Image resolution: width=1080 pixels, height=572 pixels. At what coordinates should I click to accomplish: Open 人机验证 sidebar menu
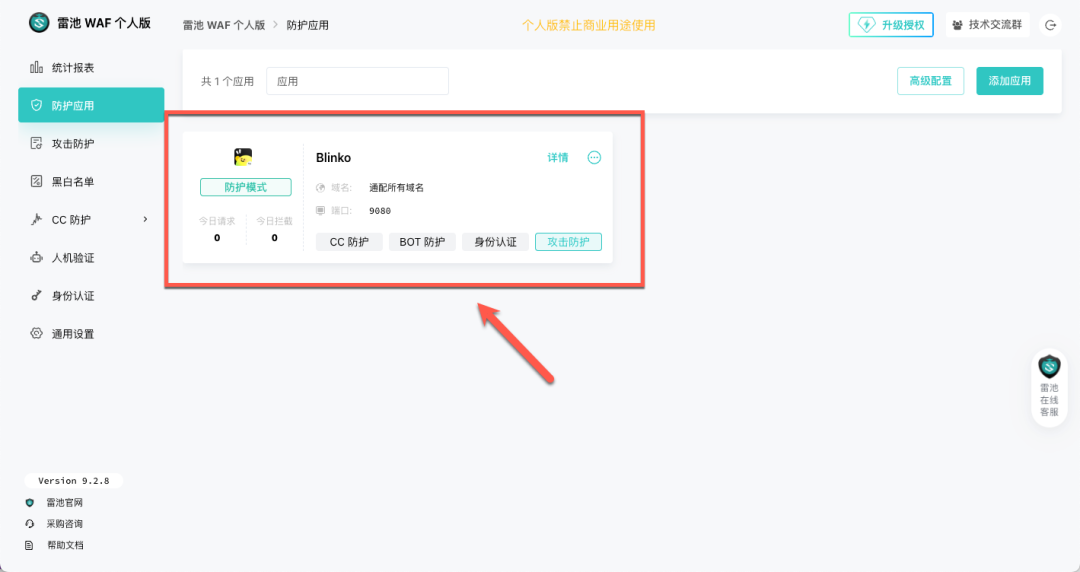(x=91, y=257)
